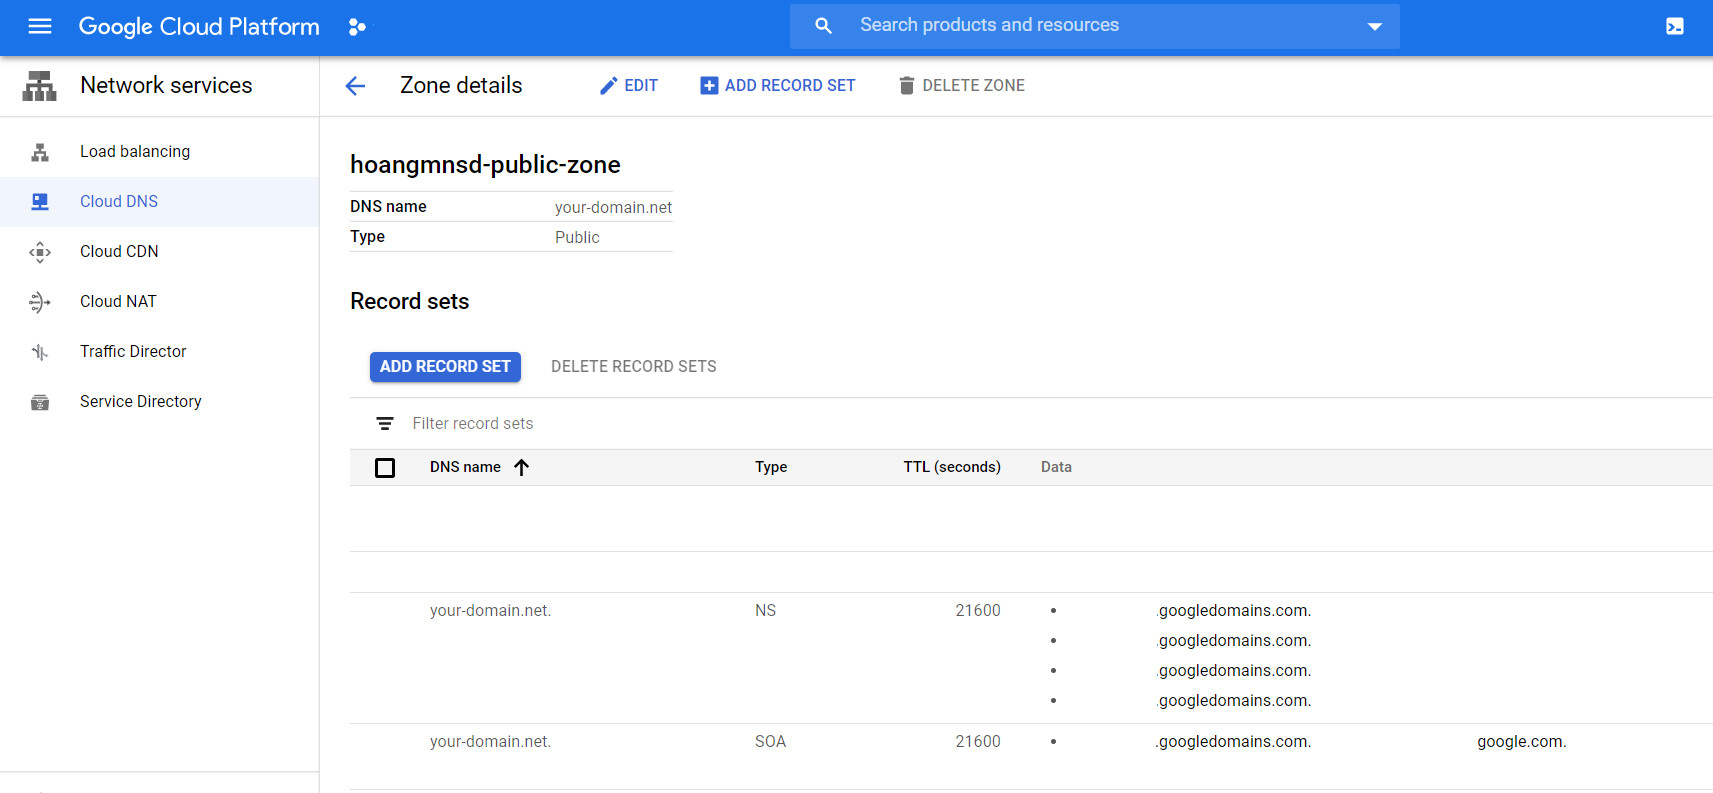Open the hamburger navigation menu
This screenshot has width=1713, height=793.
point(40,26)
